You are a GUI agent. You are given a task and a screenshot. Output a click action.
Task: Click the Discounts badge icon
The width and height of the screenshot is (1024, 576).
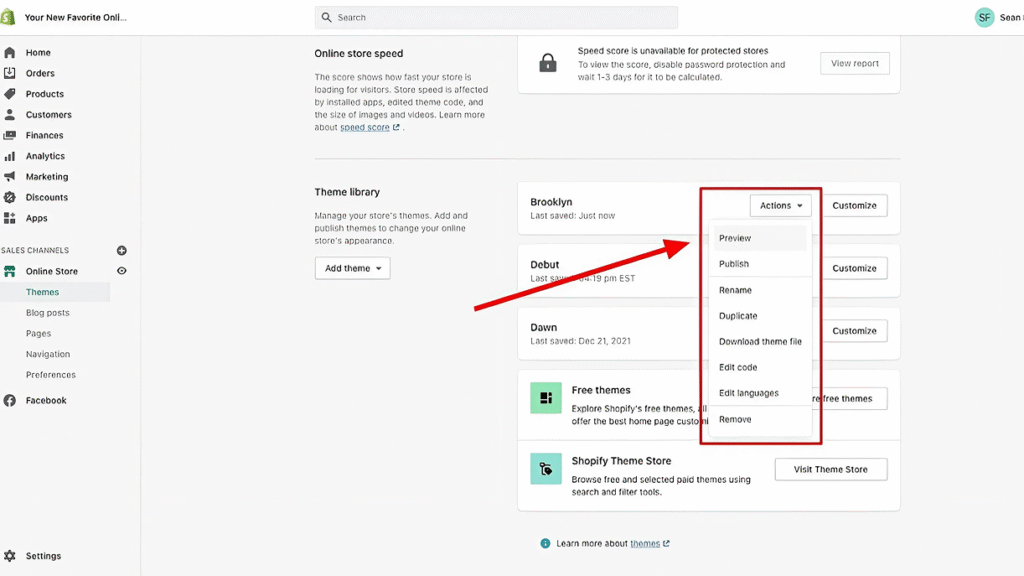(x=10, y=197)
